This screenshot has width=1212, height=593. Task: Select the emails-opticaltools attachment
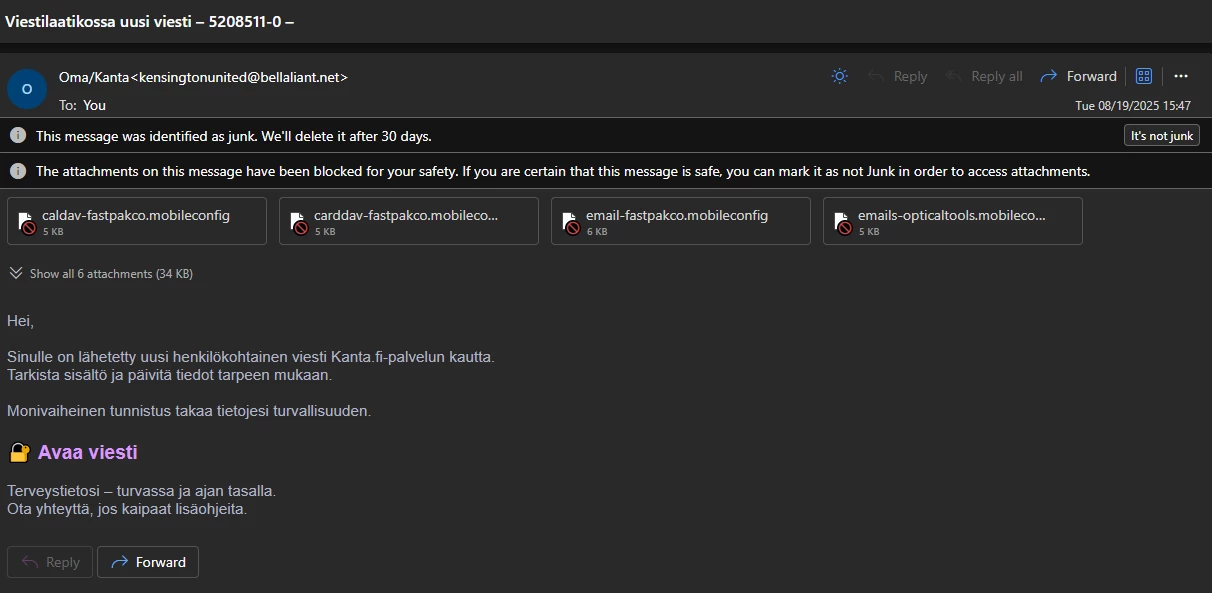pyautogui.click(x=952, y=221)
